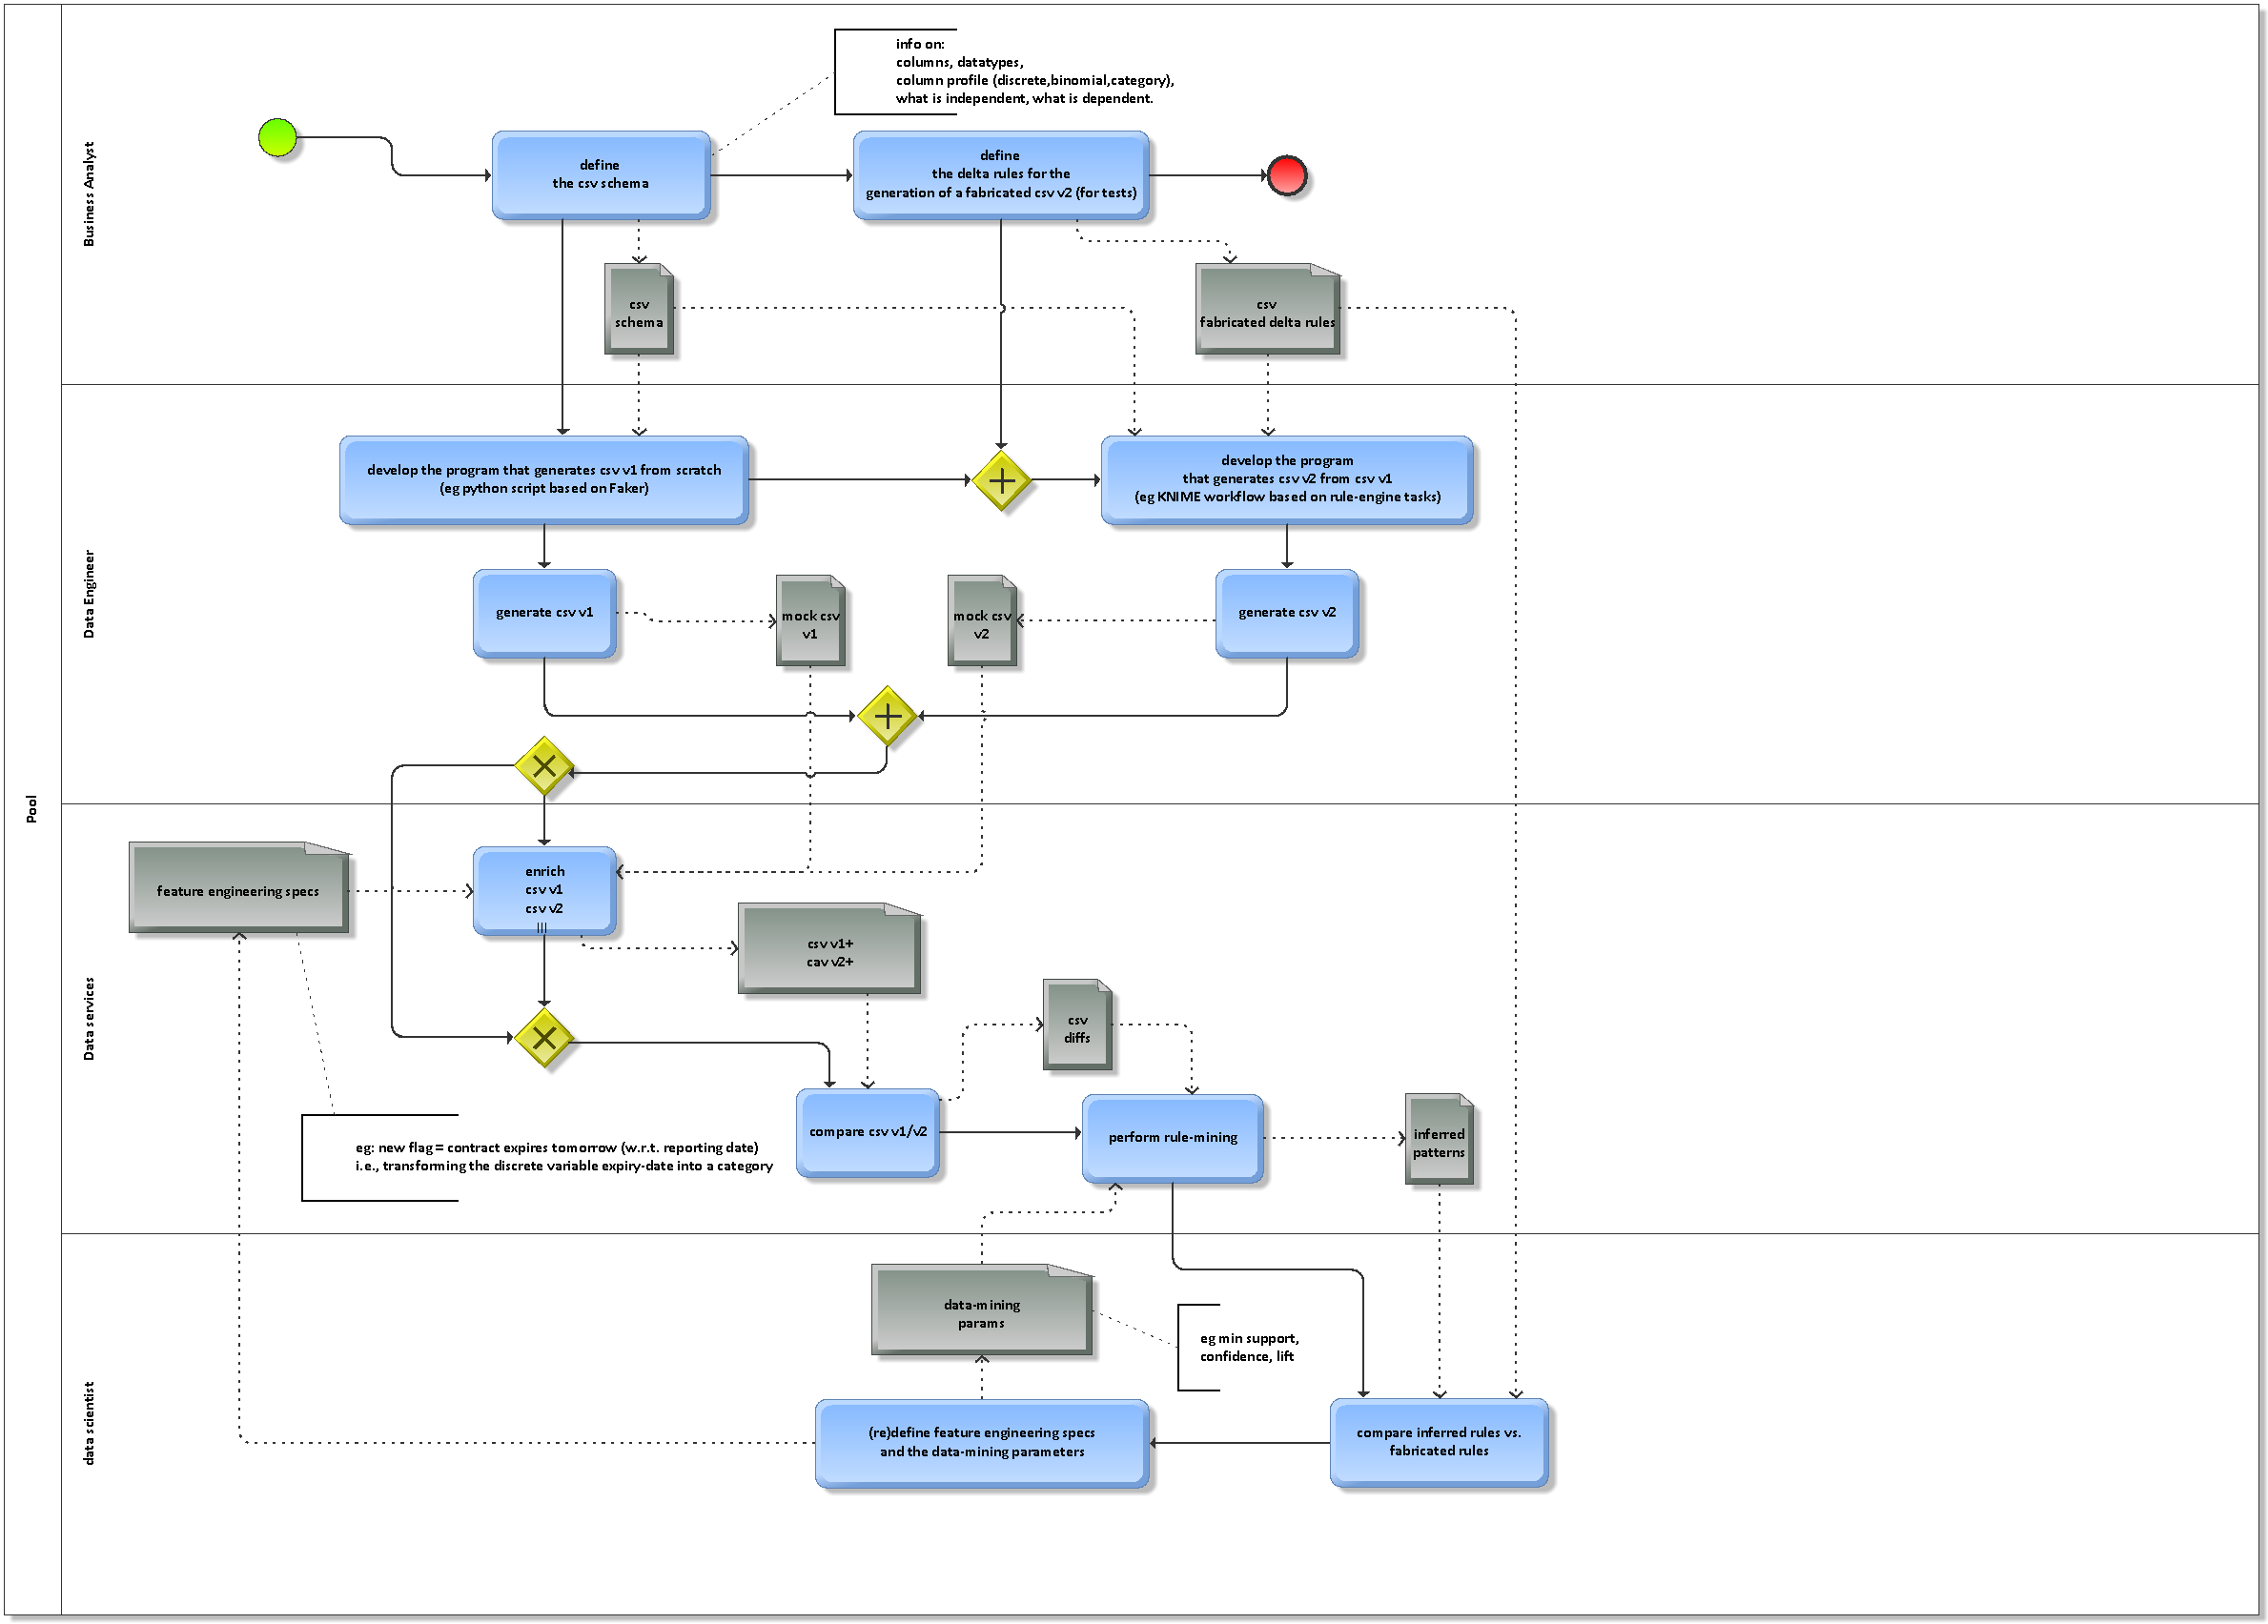This screenshot has height=1624, width=2268.
Task: Click the mock csv v2 document shape
Action: 982,622
